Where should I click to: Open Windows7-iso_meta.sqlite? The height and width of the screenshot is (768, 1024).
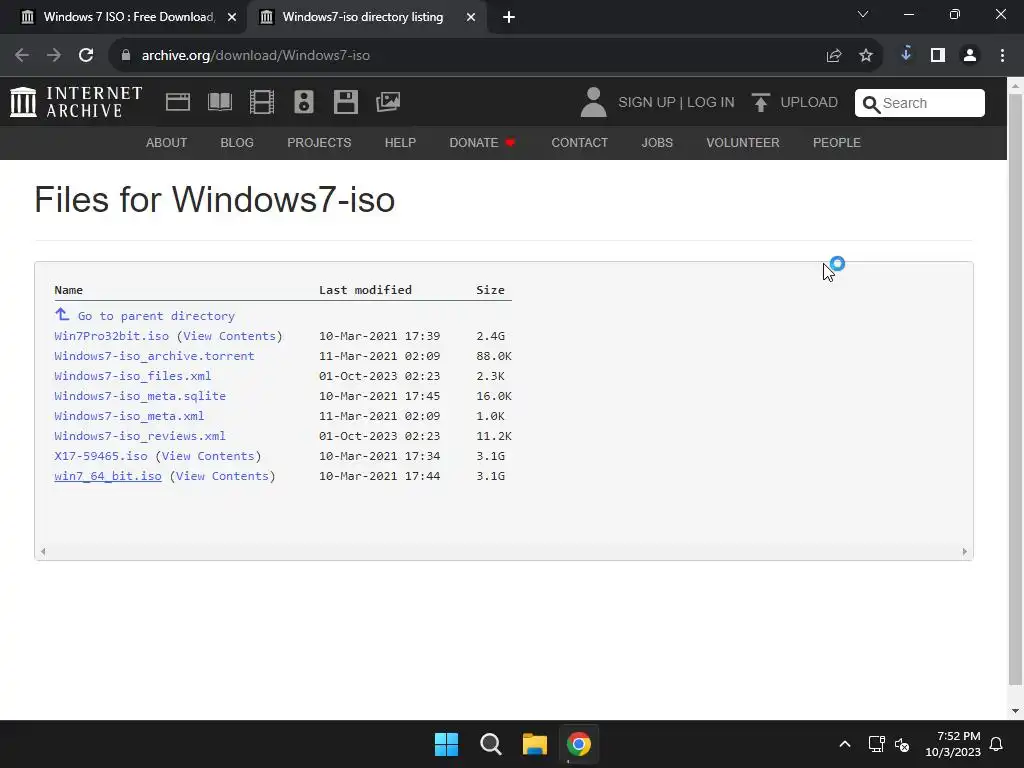click(140, 396)
